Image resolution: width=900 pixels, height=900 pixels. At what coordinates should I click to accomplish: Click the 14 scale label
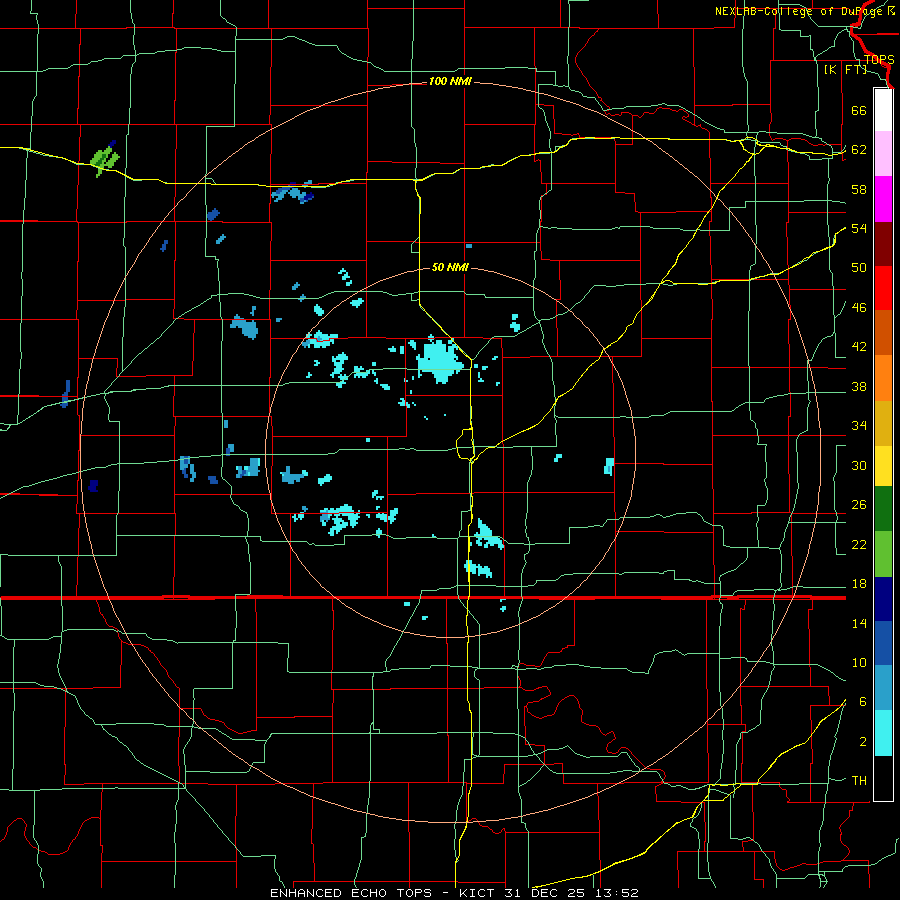pyautogui.click(x=859, y=623)
